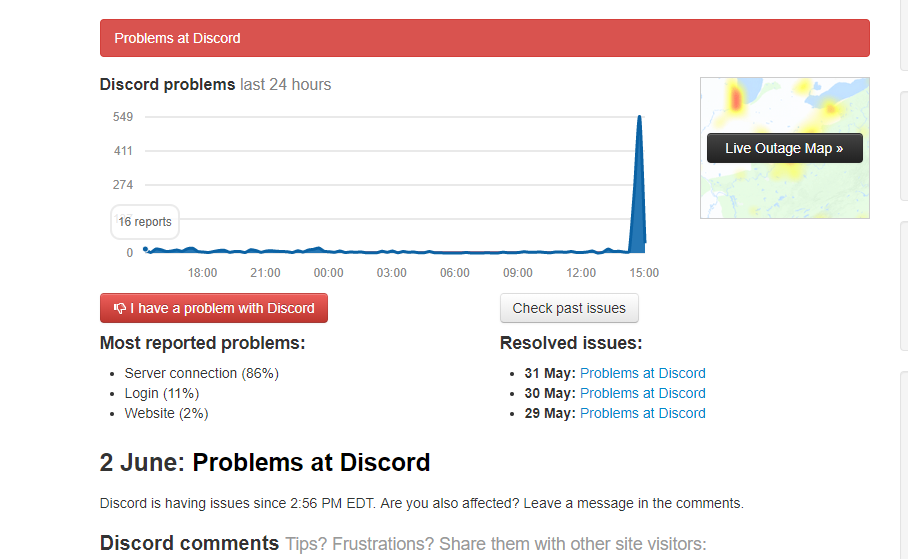Image resolution: width=908 pixels, height=559 pixels.
Task: Open 'Check past issues' button
Action: [x=569, y=308]
